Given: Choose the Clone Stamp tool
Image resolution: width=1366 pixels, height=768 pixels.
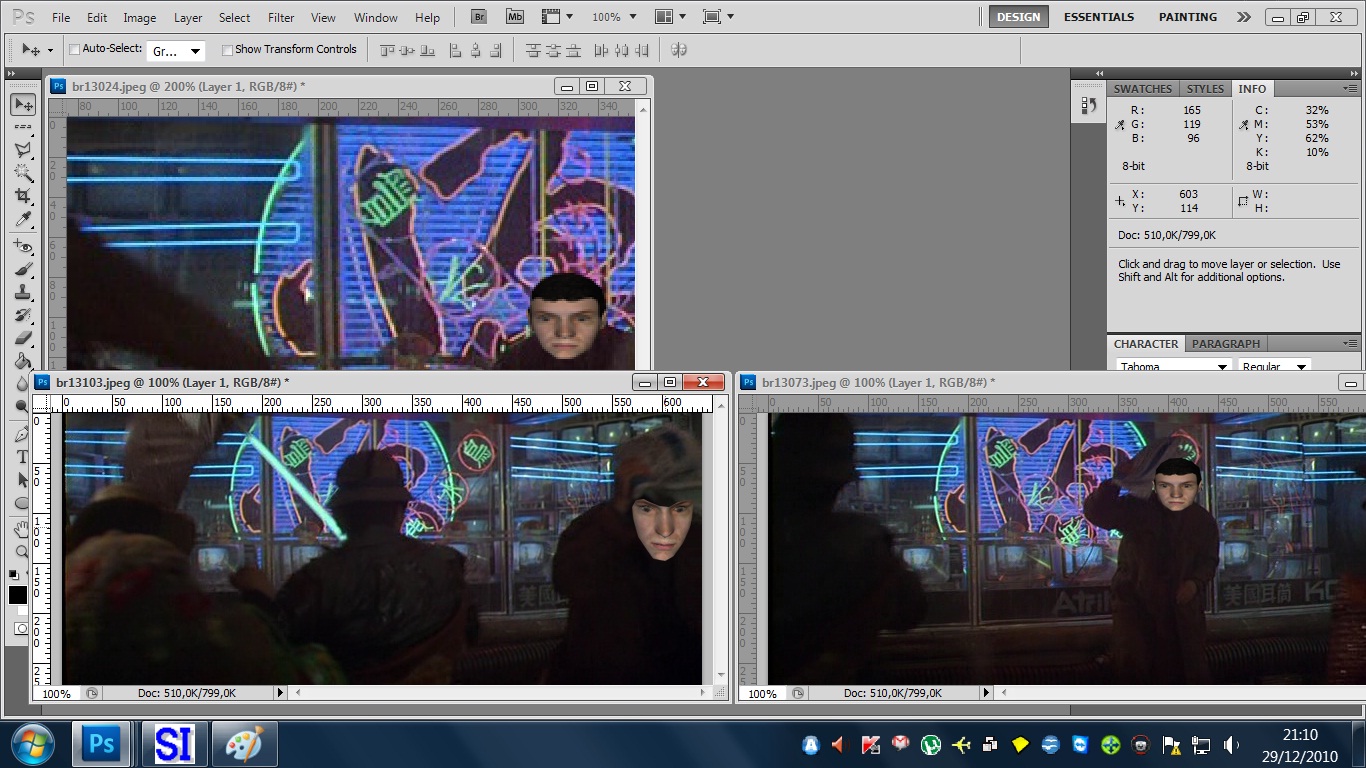Looking at the screenshot, I should (22, 292).
